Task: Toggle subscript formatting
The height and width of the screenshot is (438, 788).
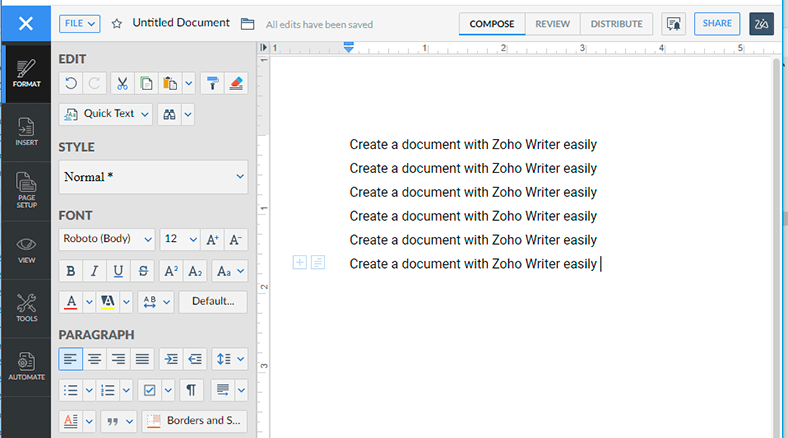Action: tap(195, 271)
